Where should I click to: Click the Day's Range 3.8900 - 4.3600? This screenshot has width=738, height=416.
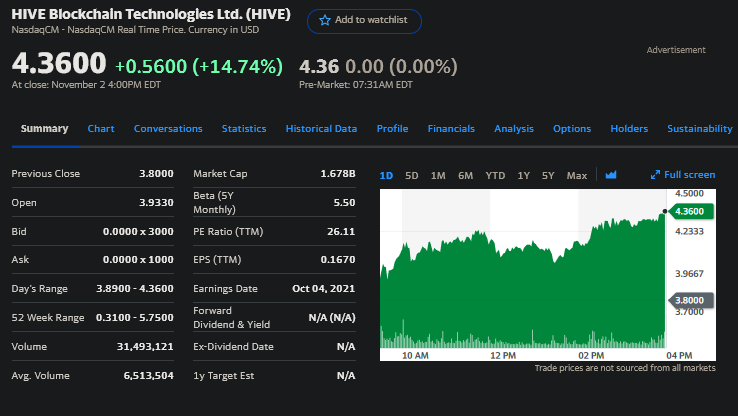pyautogui.click(x=135, y=288)
